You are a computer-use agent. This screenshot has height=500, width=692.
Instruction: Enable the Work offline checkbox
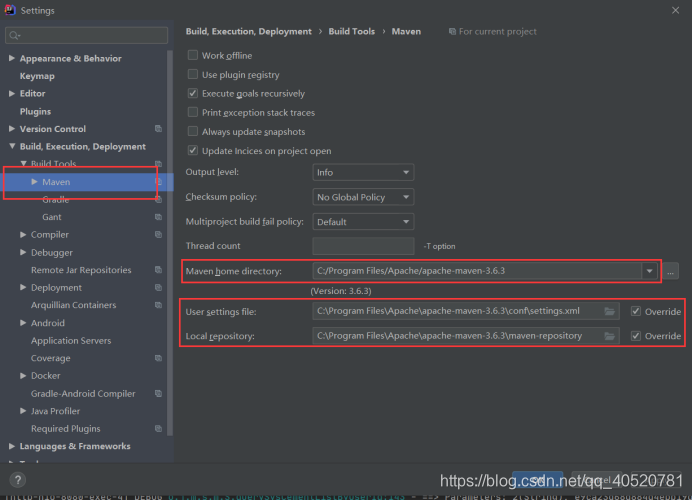click(193, 55)
